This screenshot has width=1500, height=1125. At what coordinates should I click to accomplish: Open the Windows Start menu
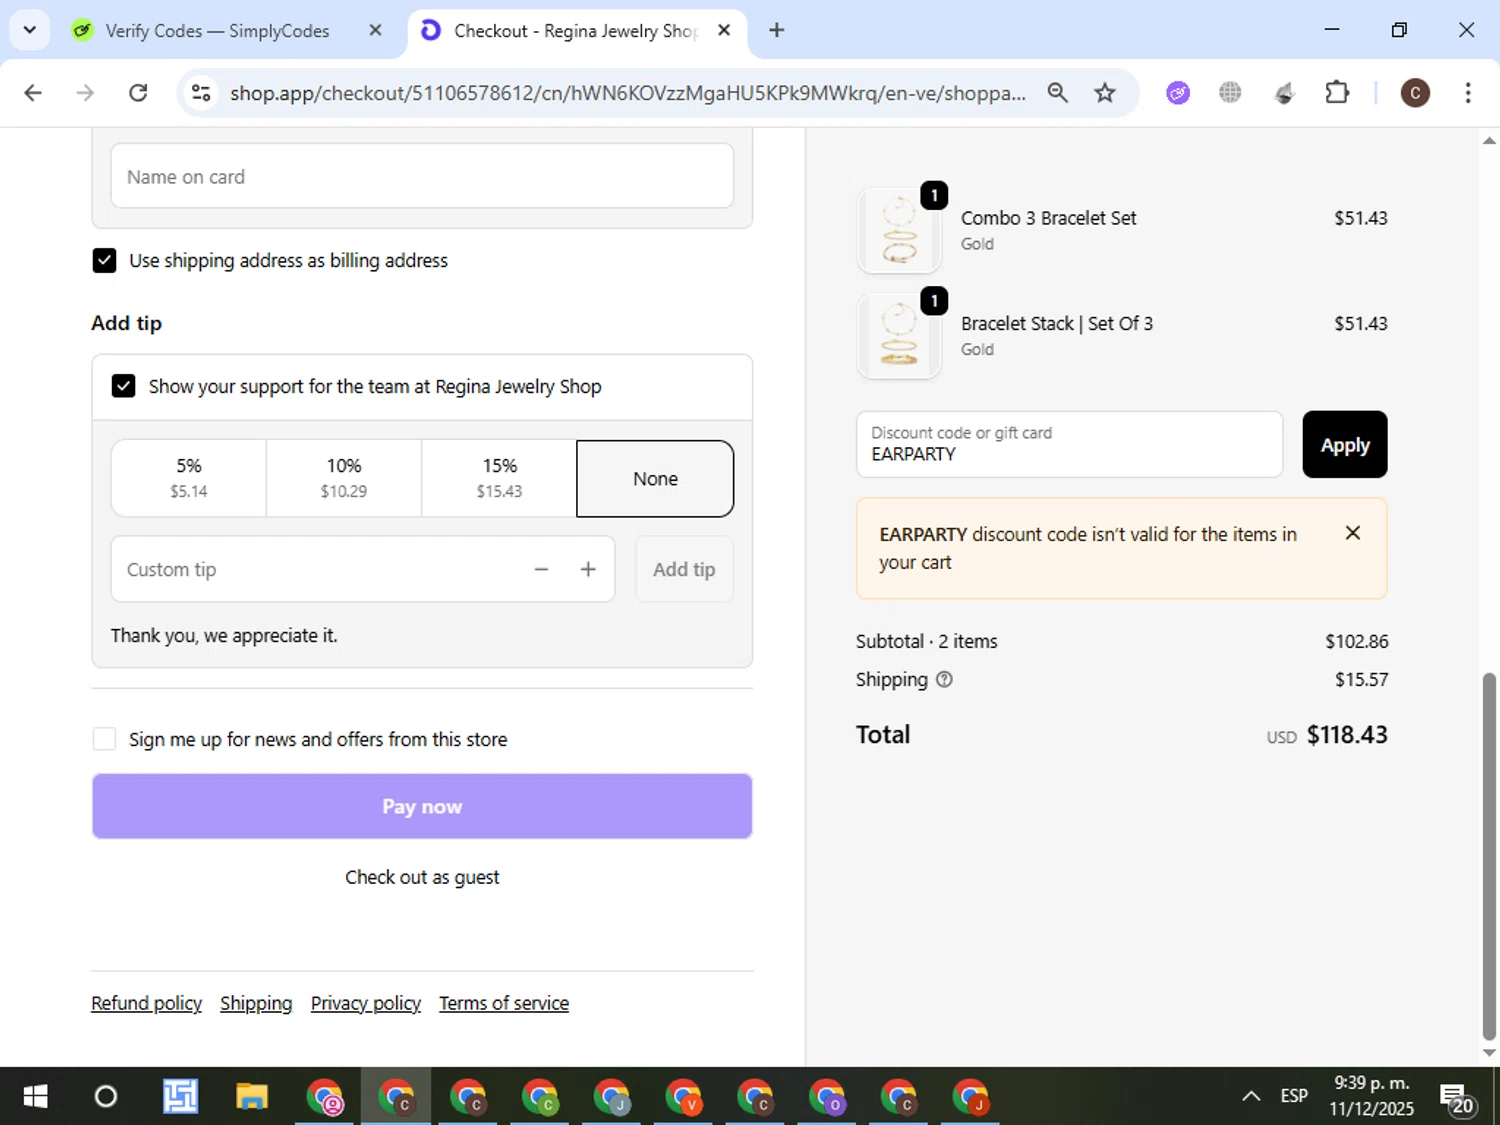click(x=35, y=1096)
